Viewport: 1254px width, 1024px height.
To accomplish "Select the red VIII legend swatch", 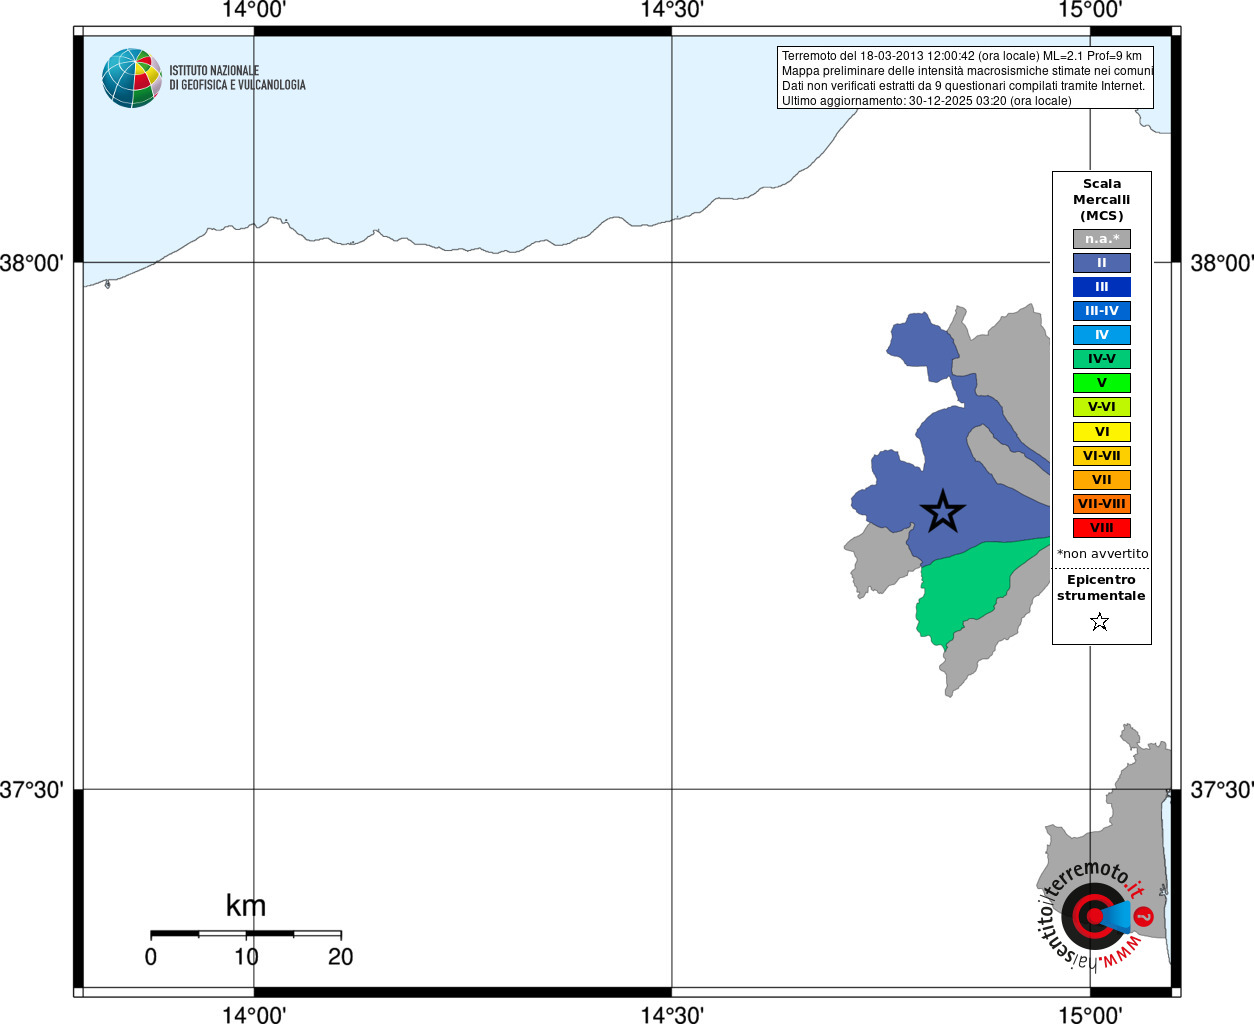I will click(1102, 528).
